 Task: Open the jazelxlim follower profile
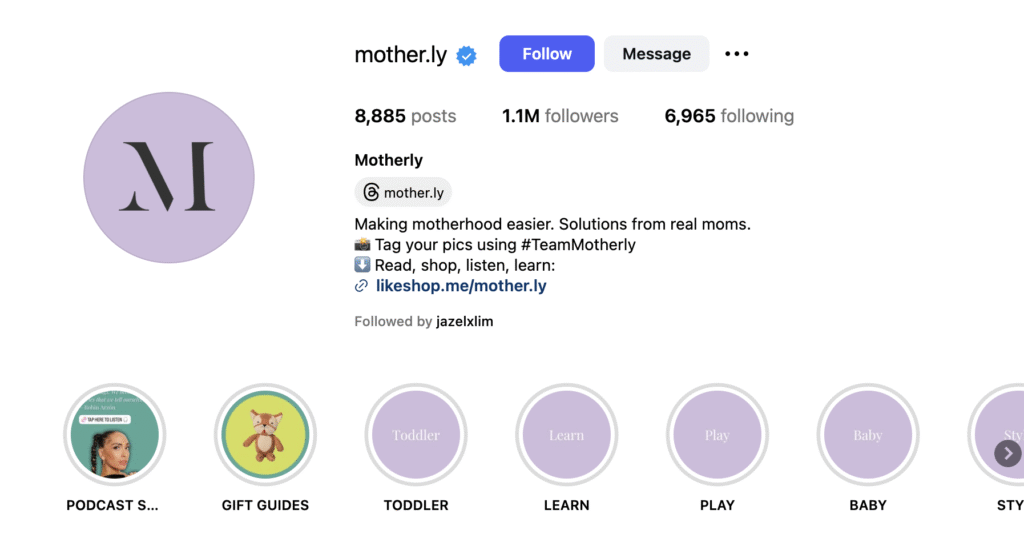[x=465, y=321]
